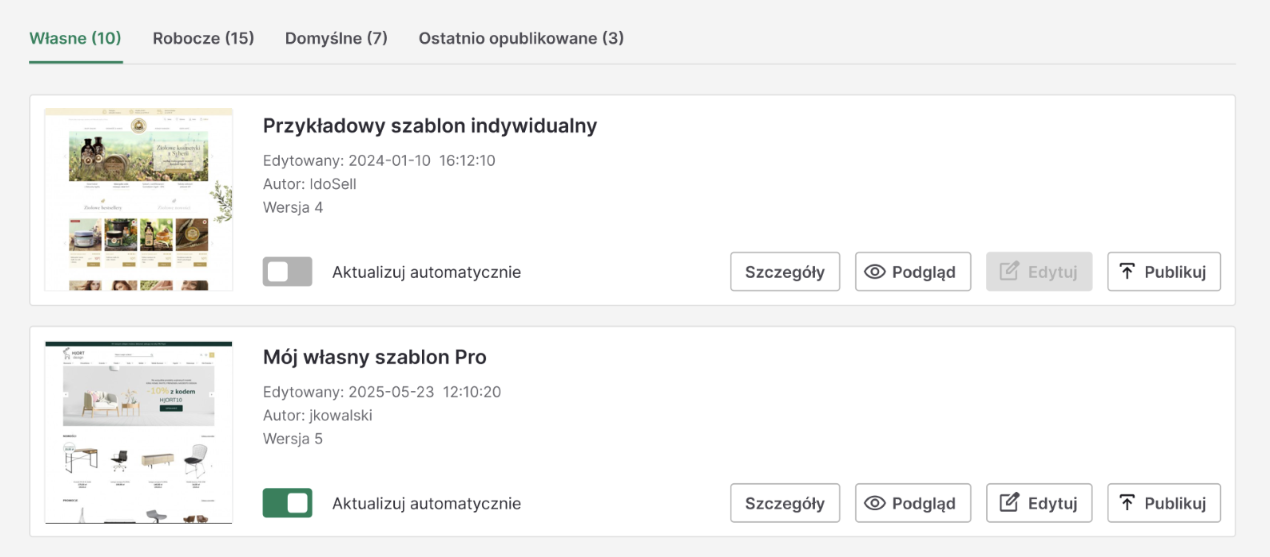
Task: Click the title Mój własny szablon Pro
Action: click(375, 357)
